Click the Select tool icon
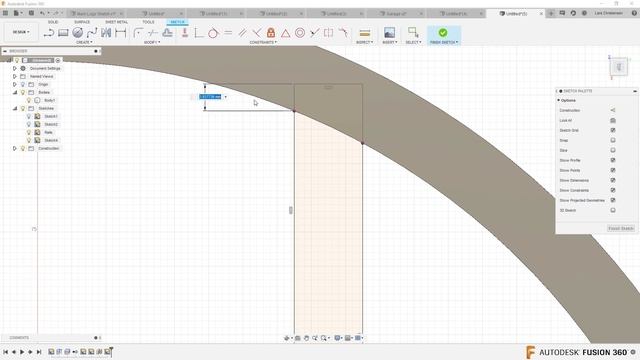 point(413,33)
